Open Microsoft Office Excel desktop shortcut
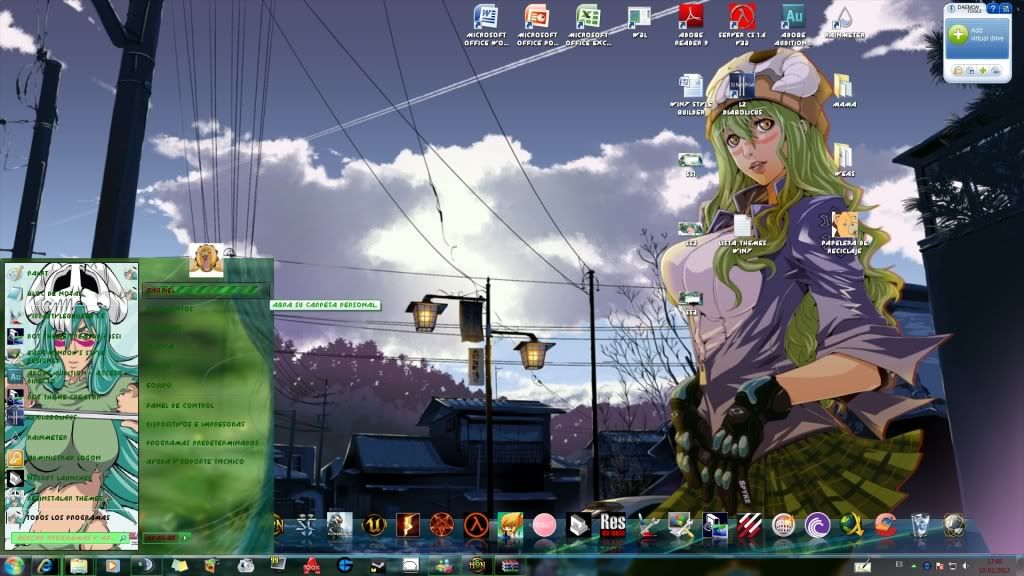1024x576 pixels. [588, 25]
